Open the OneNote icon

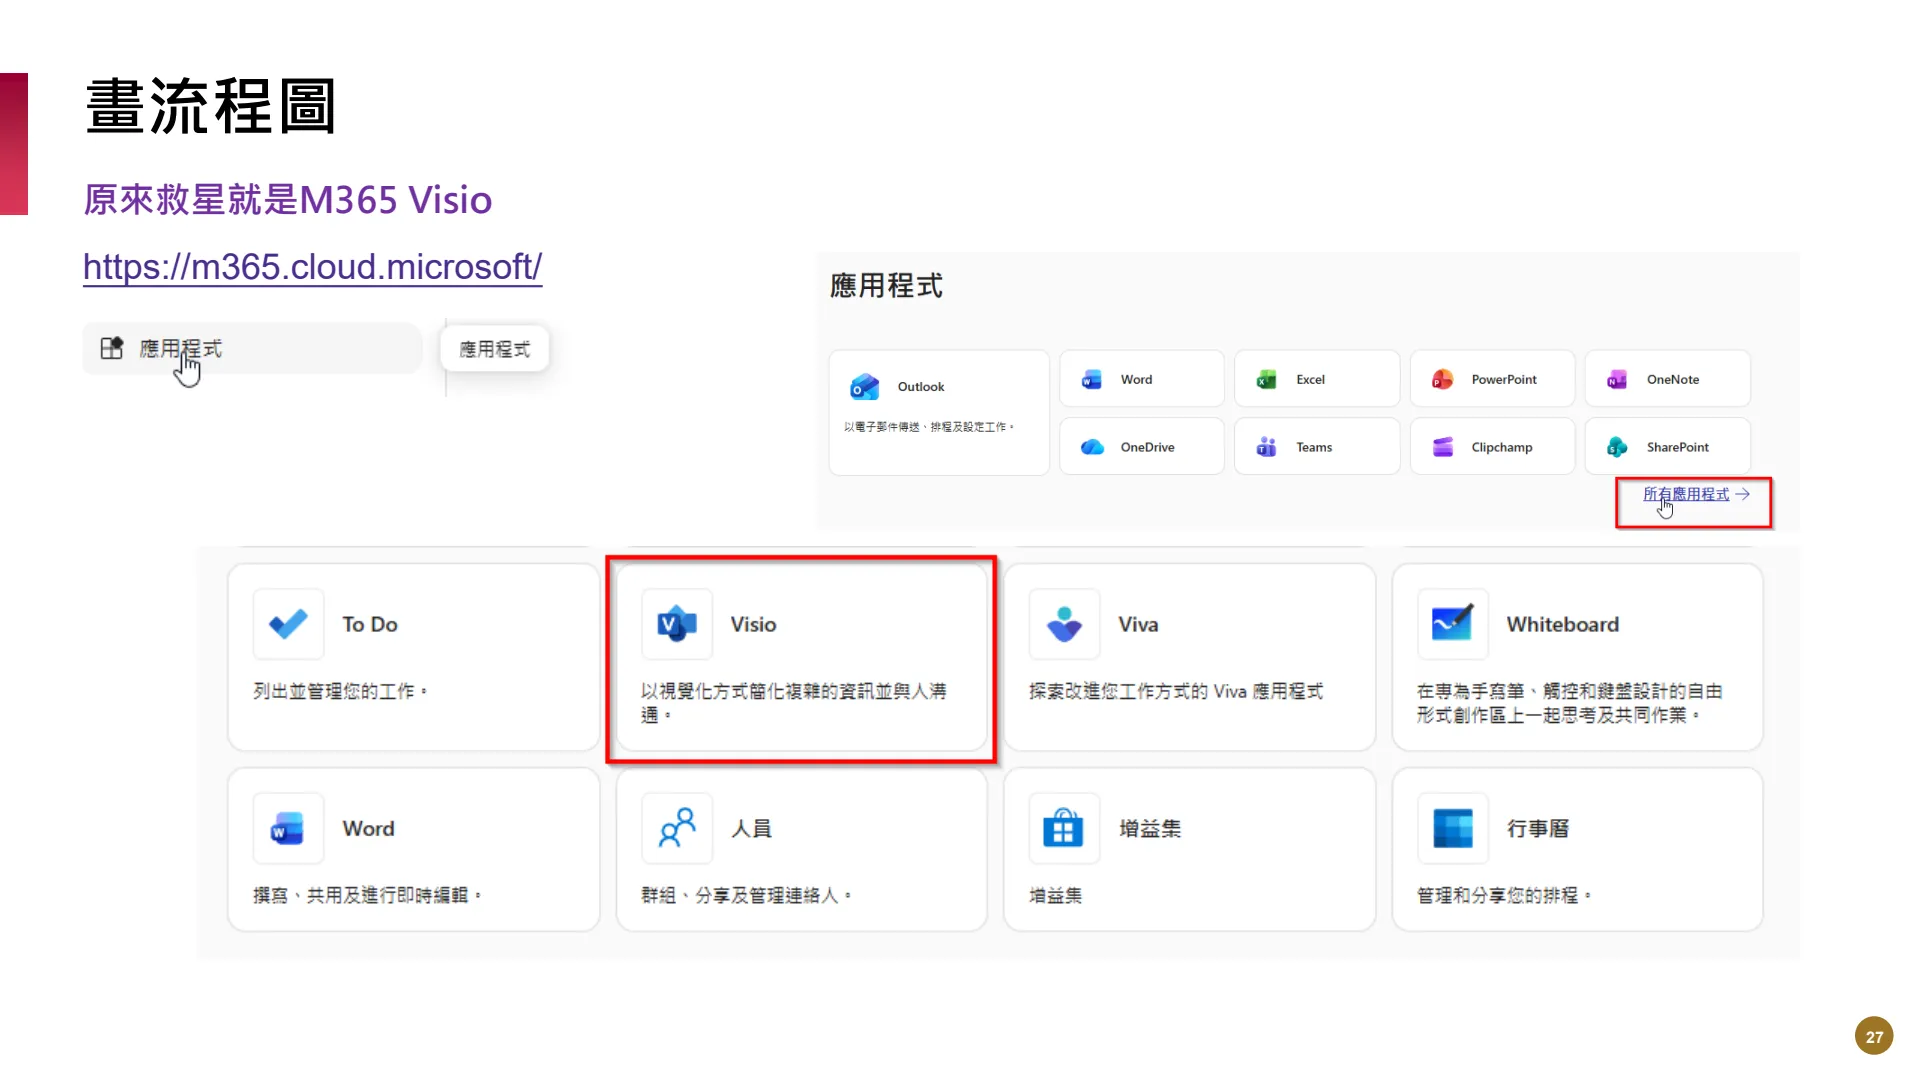[1617, 380]
